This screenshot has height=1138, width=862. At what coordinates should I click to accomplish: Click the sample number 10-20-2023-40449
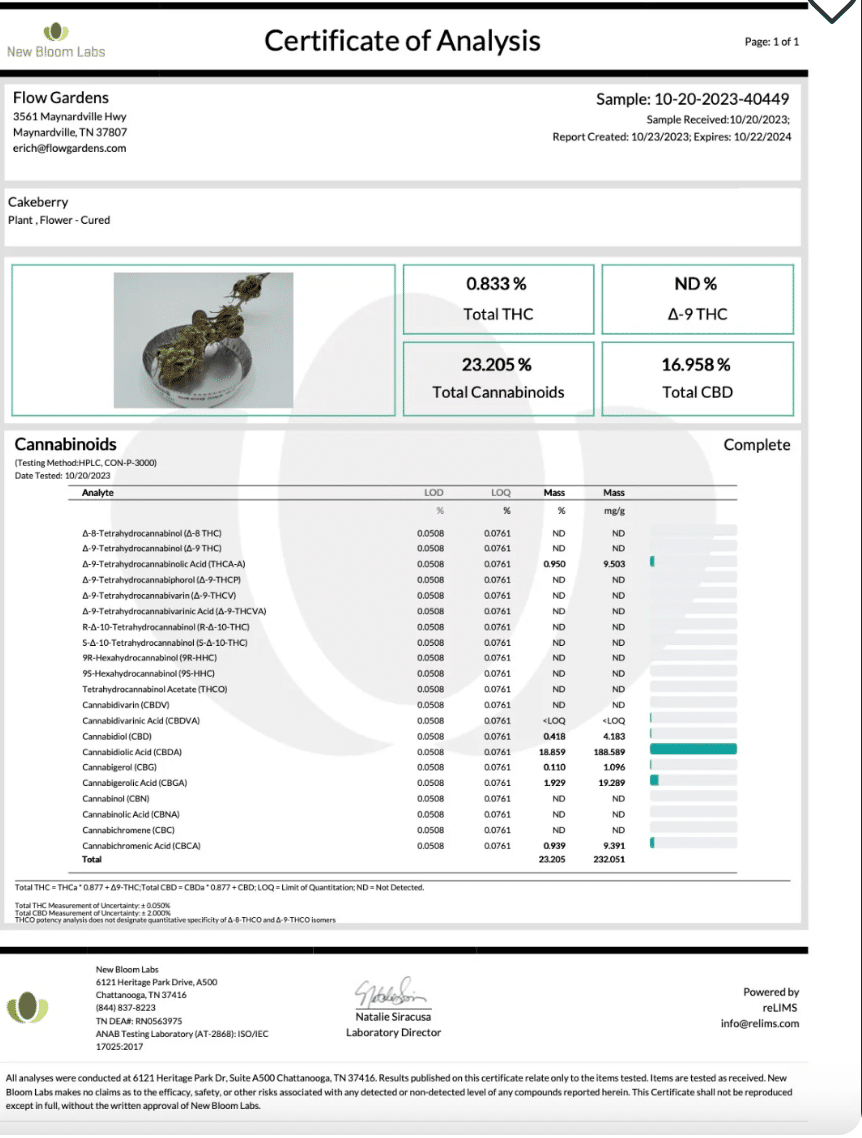(x=722, y=99)
